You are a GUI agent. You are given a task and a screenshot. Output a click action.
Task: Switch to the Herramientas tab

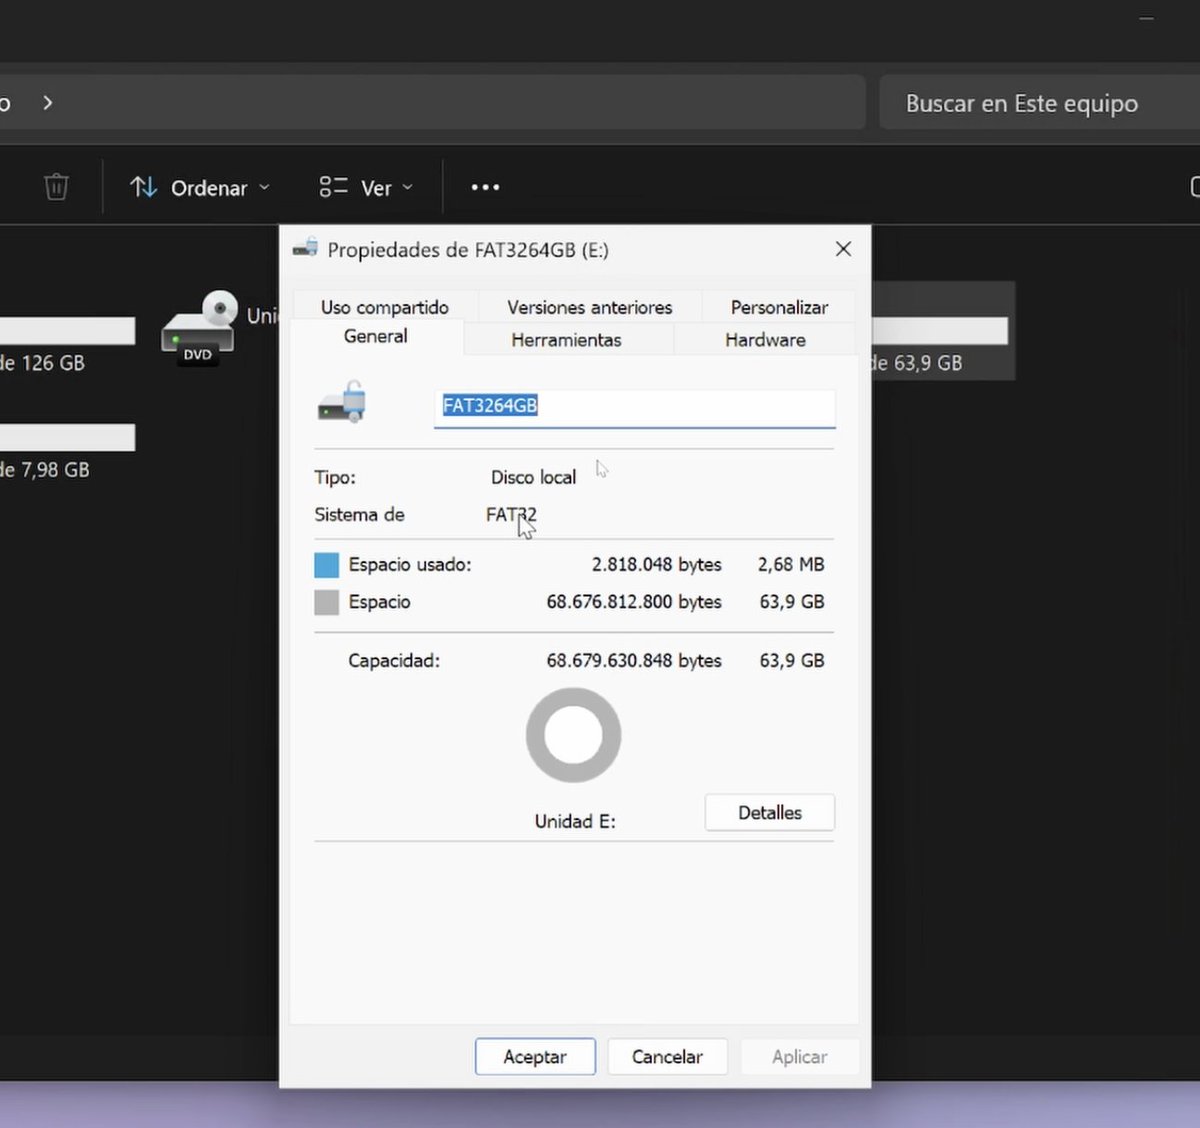(566, 339)
